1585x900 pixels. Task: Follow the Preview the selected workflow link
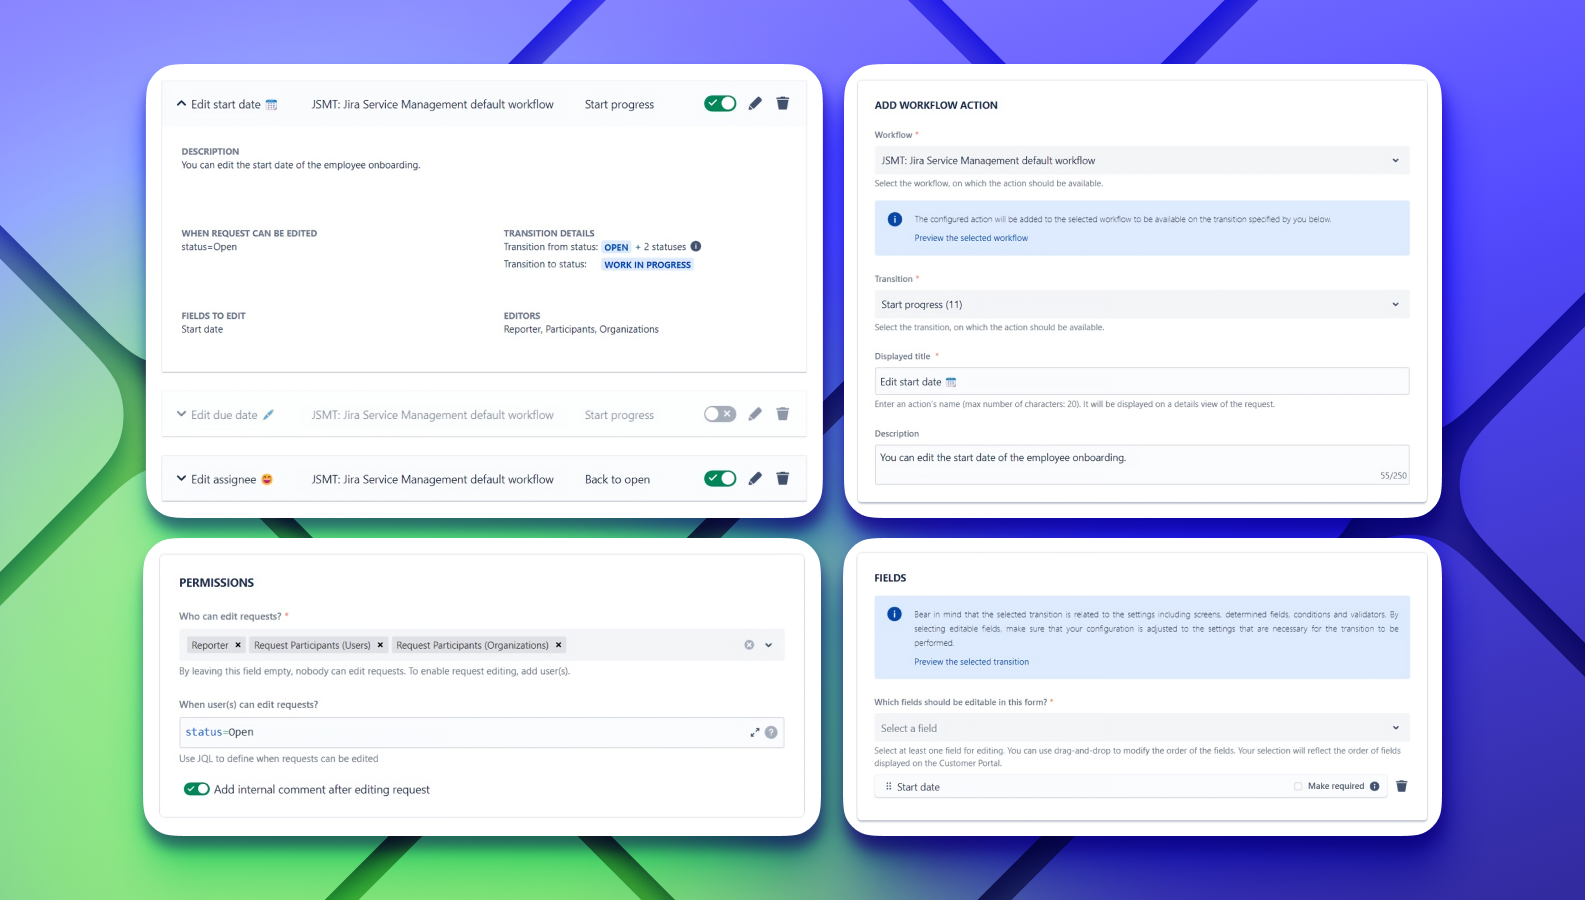pyautogui.click(x=971, y=238)
